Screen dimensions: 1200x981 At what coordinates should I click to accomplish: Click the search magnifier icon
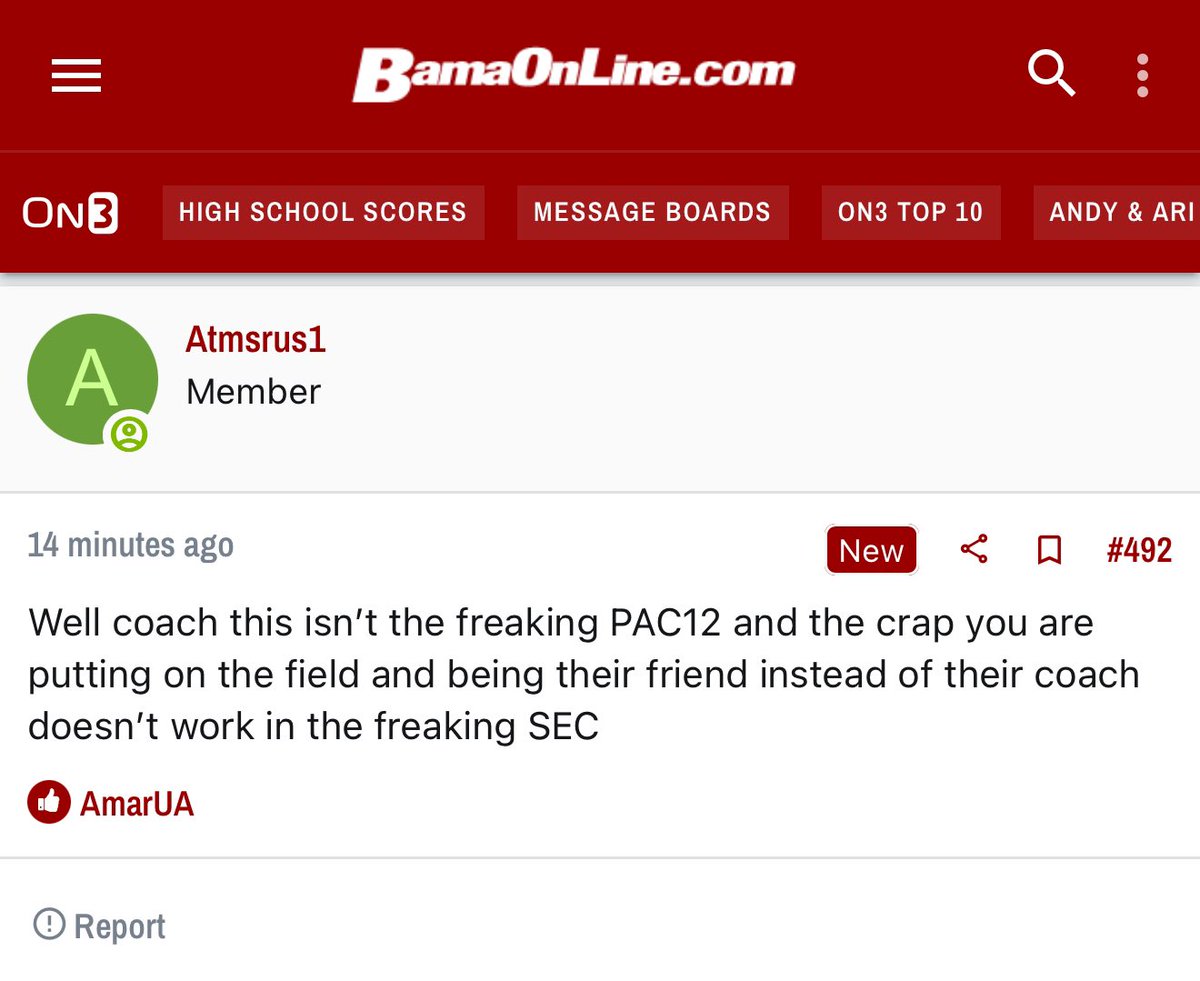(1052, 74)
